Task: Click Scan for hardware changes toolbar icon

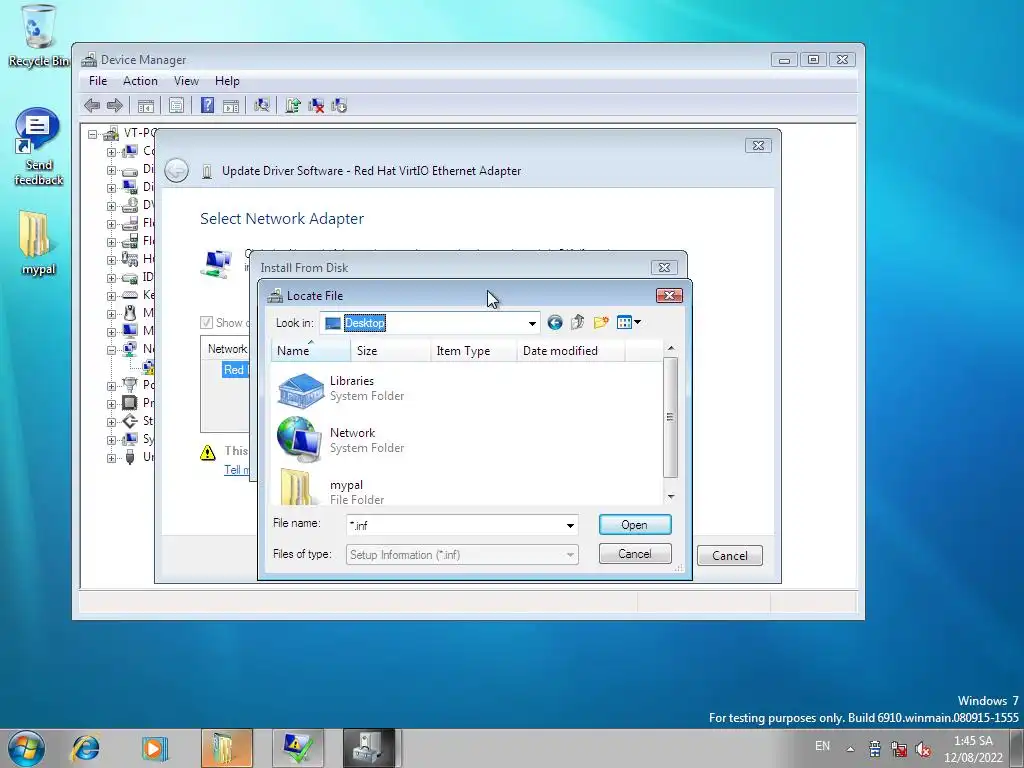Action: 262,105
